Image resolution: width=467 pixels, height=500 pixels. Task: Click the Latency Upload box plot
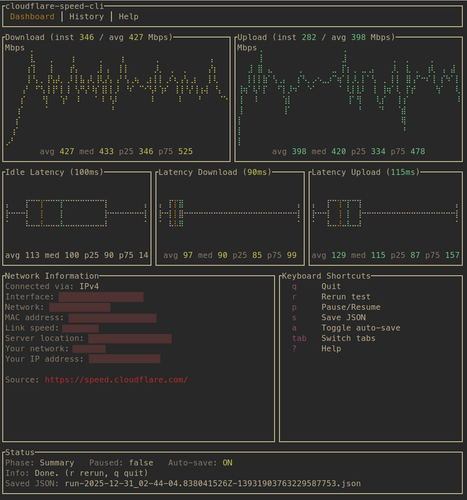pyautogui.click(x=385, y=213)
